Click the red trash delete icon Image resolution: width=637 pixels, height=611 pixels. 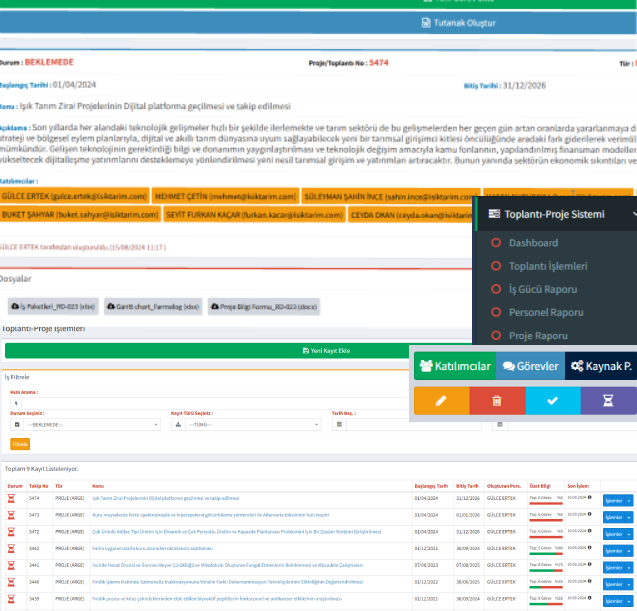[x=498, y=401]
